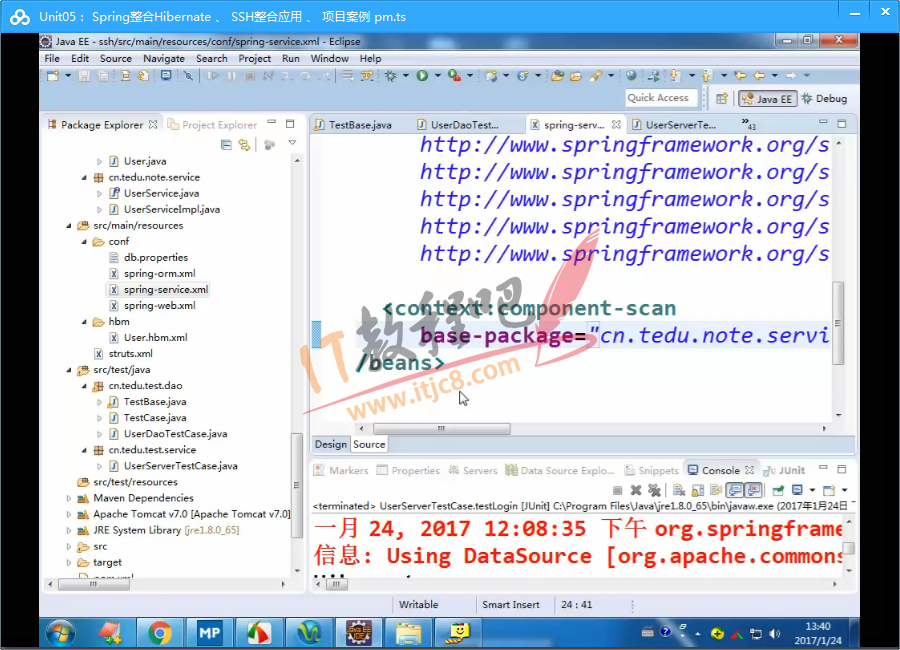Viewport: 900px width, 650px height.
Task: Click Previous Annotation arrow icon
Action: pos(707,75)
